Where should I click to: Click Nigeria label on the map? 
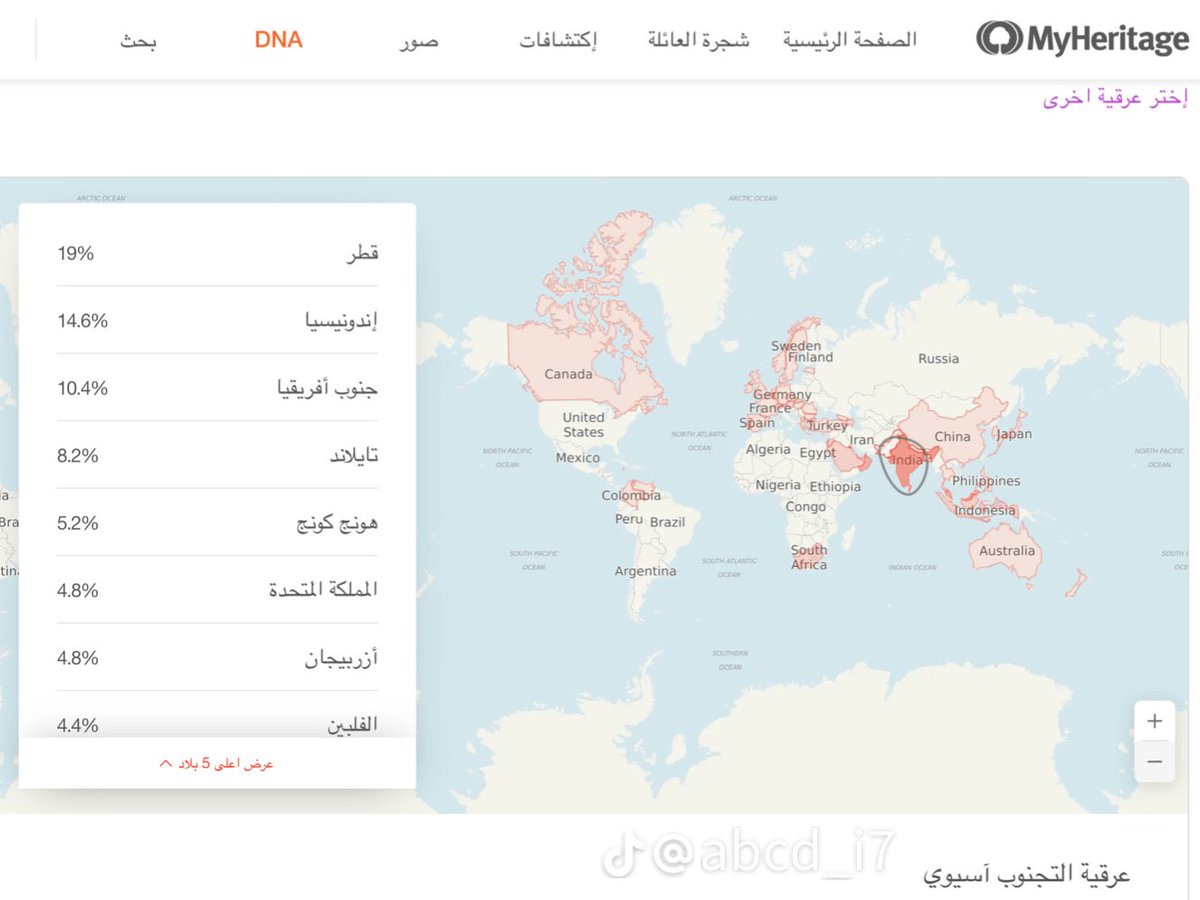(x=778, y=484)
